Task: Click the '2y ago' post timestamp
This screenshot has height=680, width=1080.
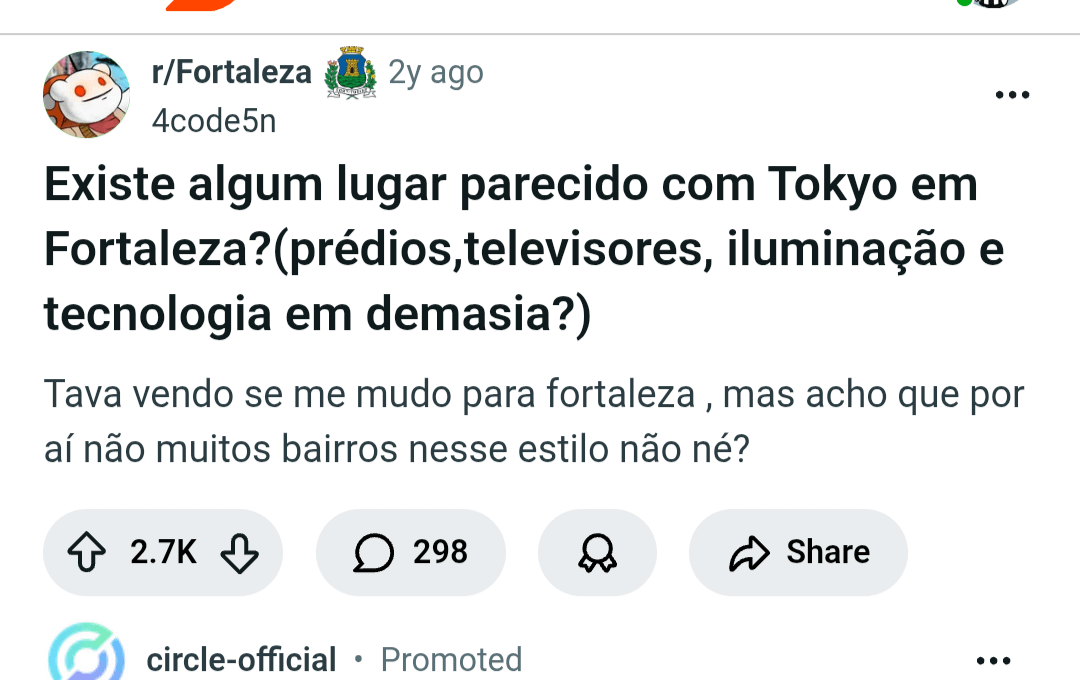Action: pyautogui.click(x=435, y=73)
